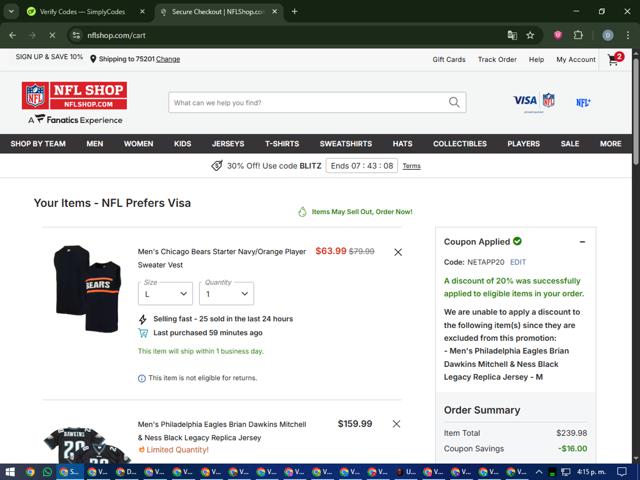The width and height of the screenshot is (640, 480).
Task: Open the browser extensions puzzle icon
Action: click(x=578, y=35)
